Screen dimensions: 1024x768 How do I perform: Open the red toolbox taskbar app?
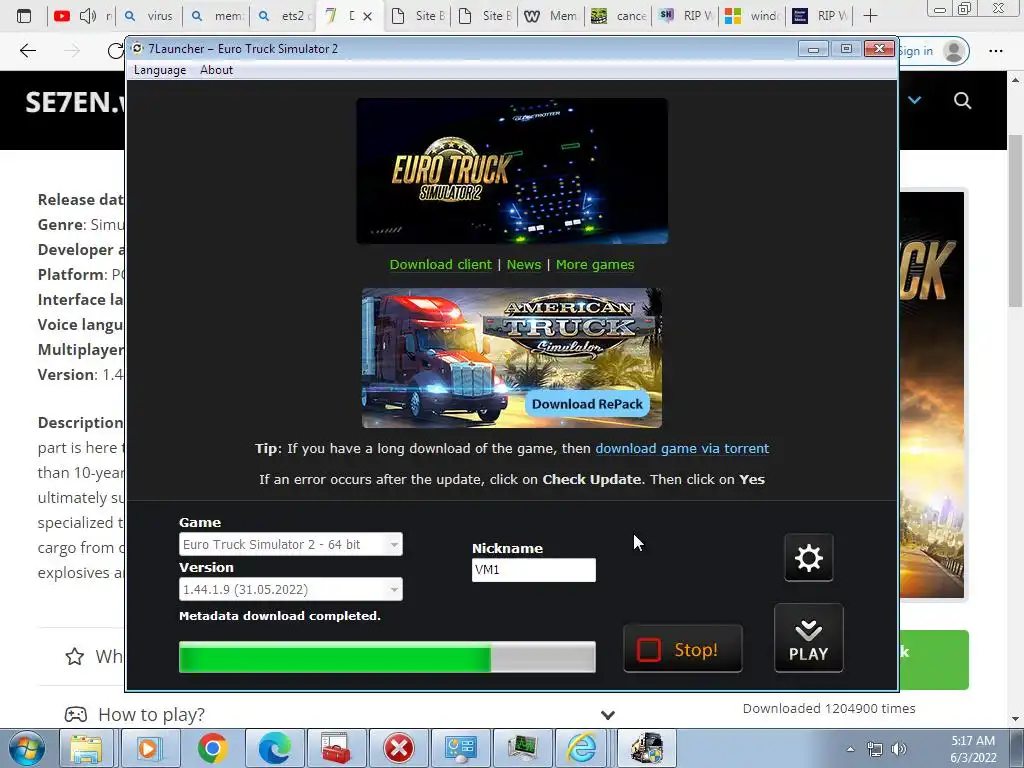click(336, 748)
